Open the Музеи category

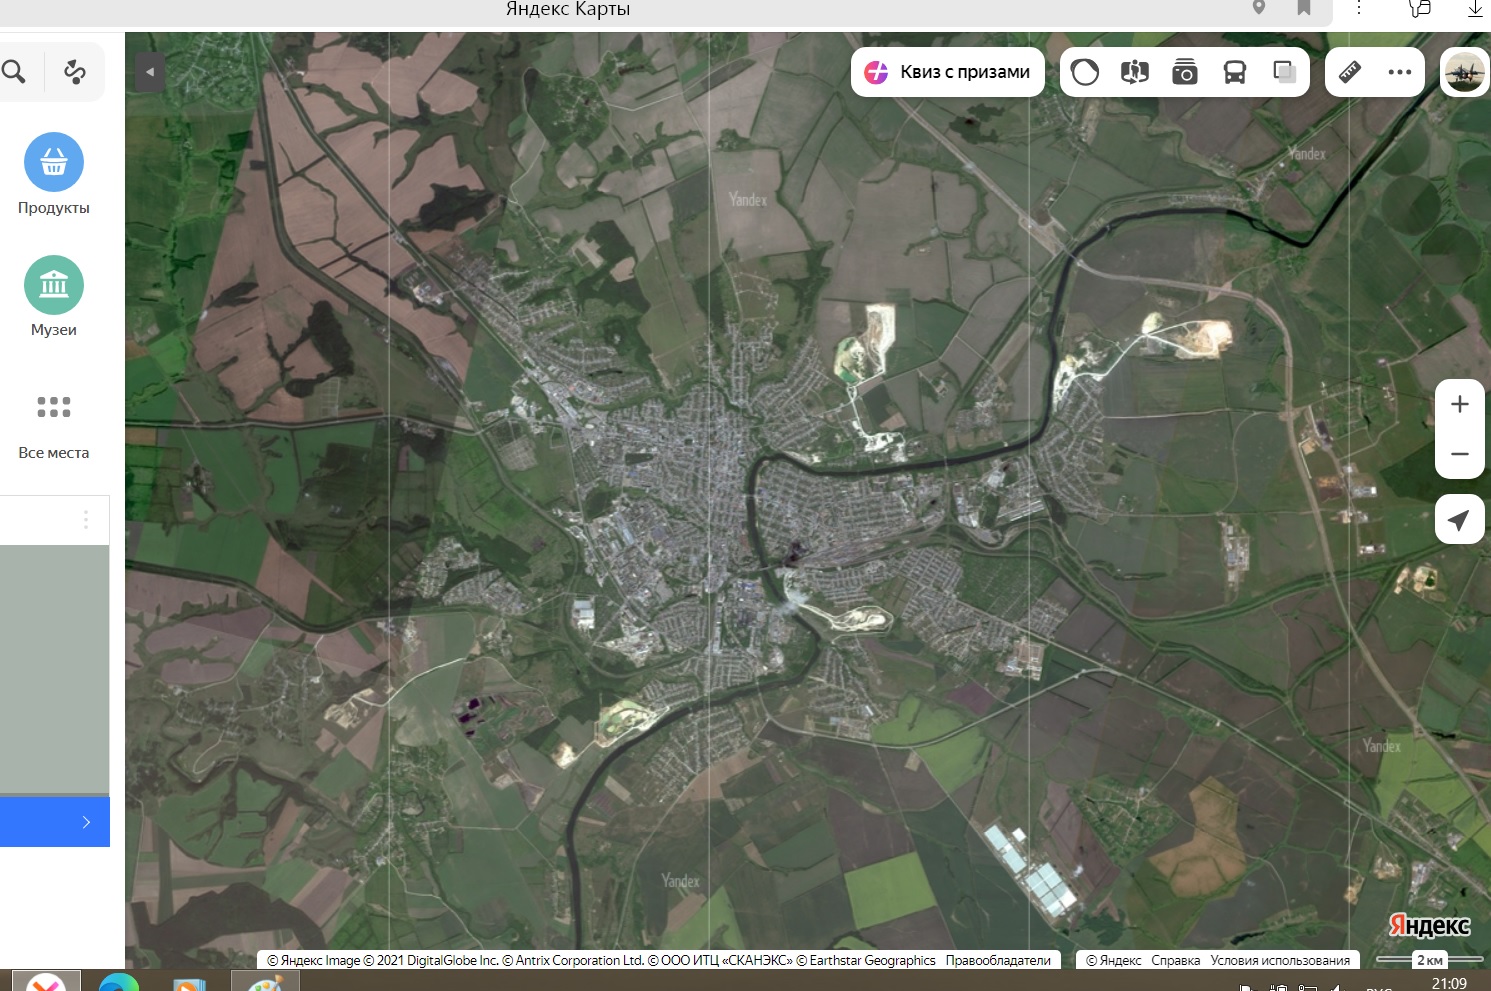pos(54,297)
